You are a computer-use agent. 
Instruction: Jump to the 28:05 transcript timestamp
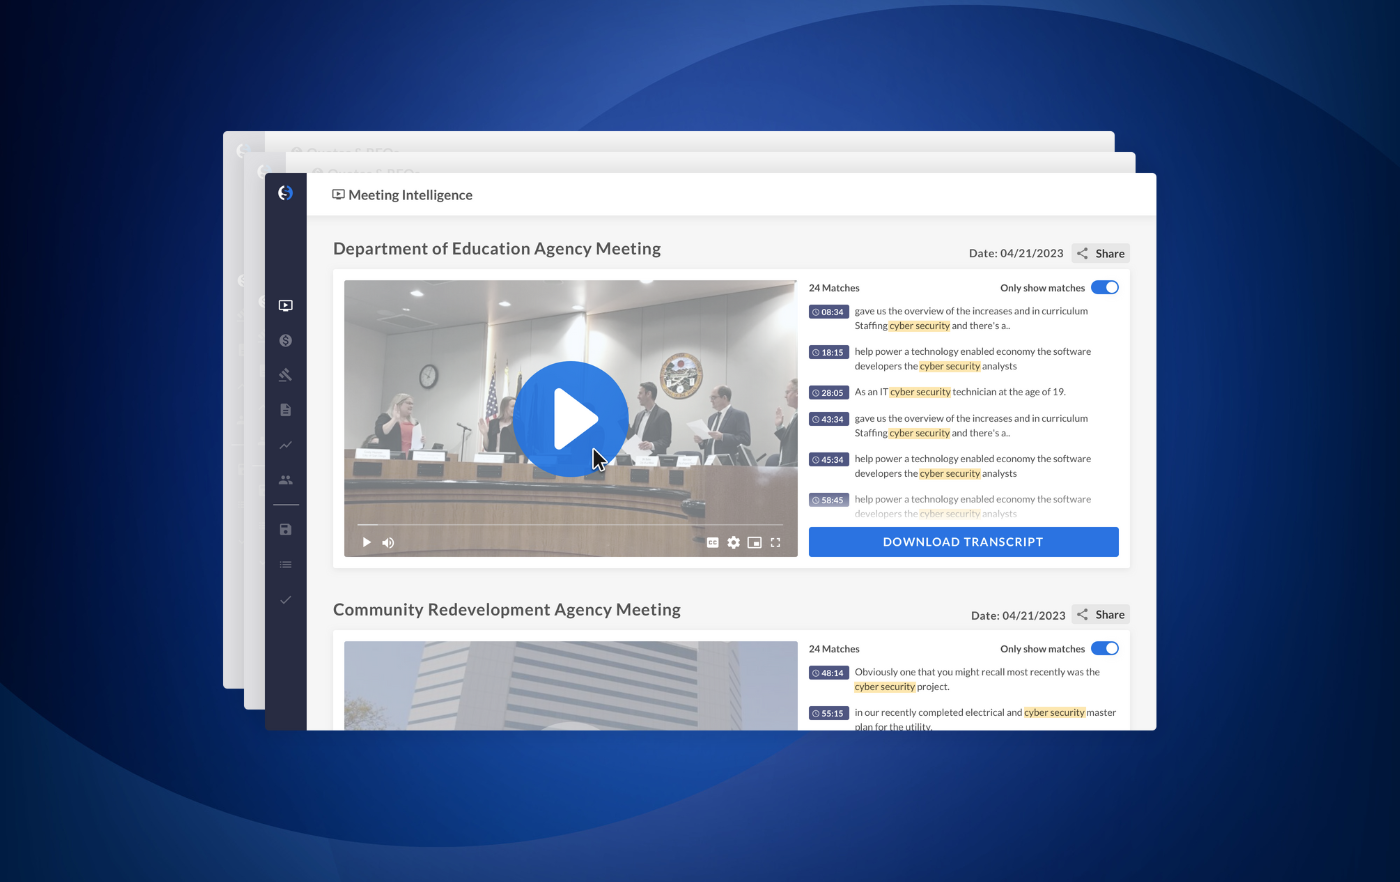click(828, 393)
